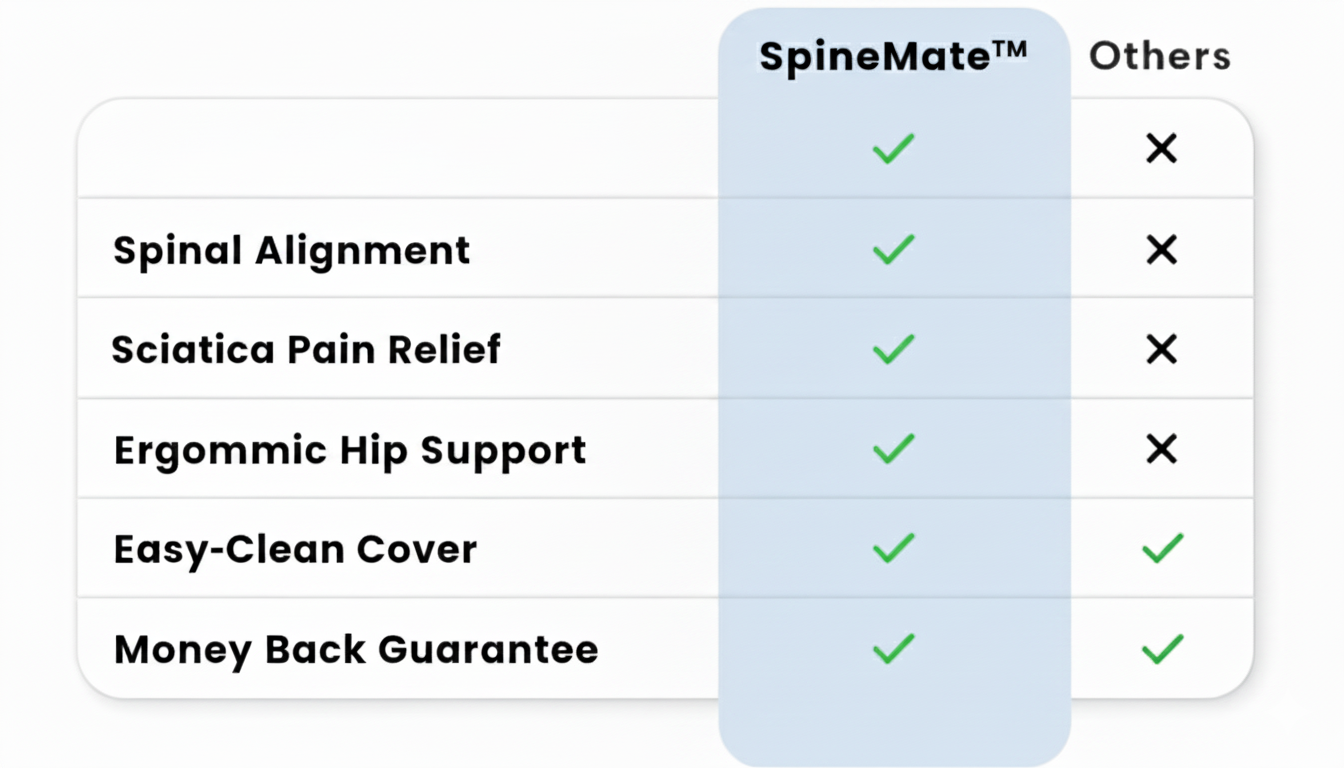Click the Others X for Sciatica Pain Relief

coord(1161,349)
